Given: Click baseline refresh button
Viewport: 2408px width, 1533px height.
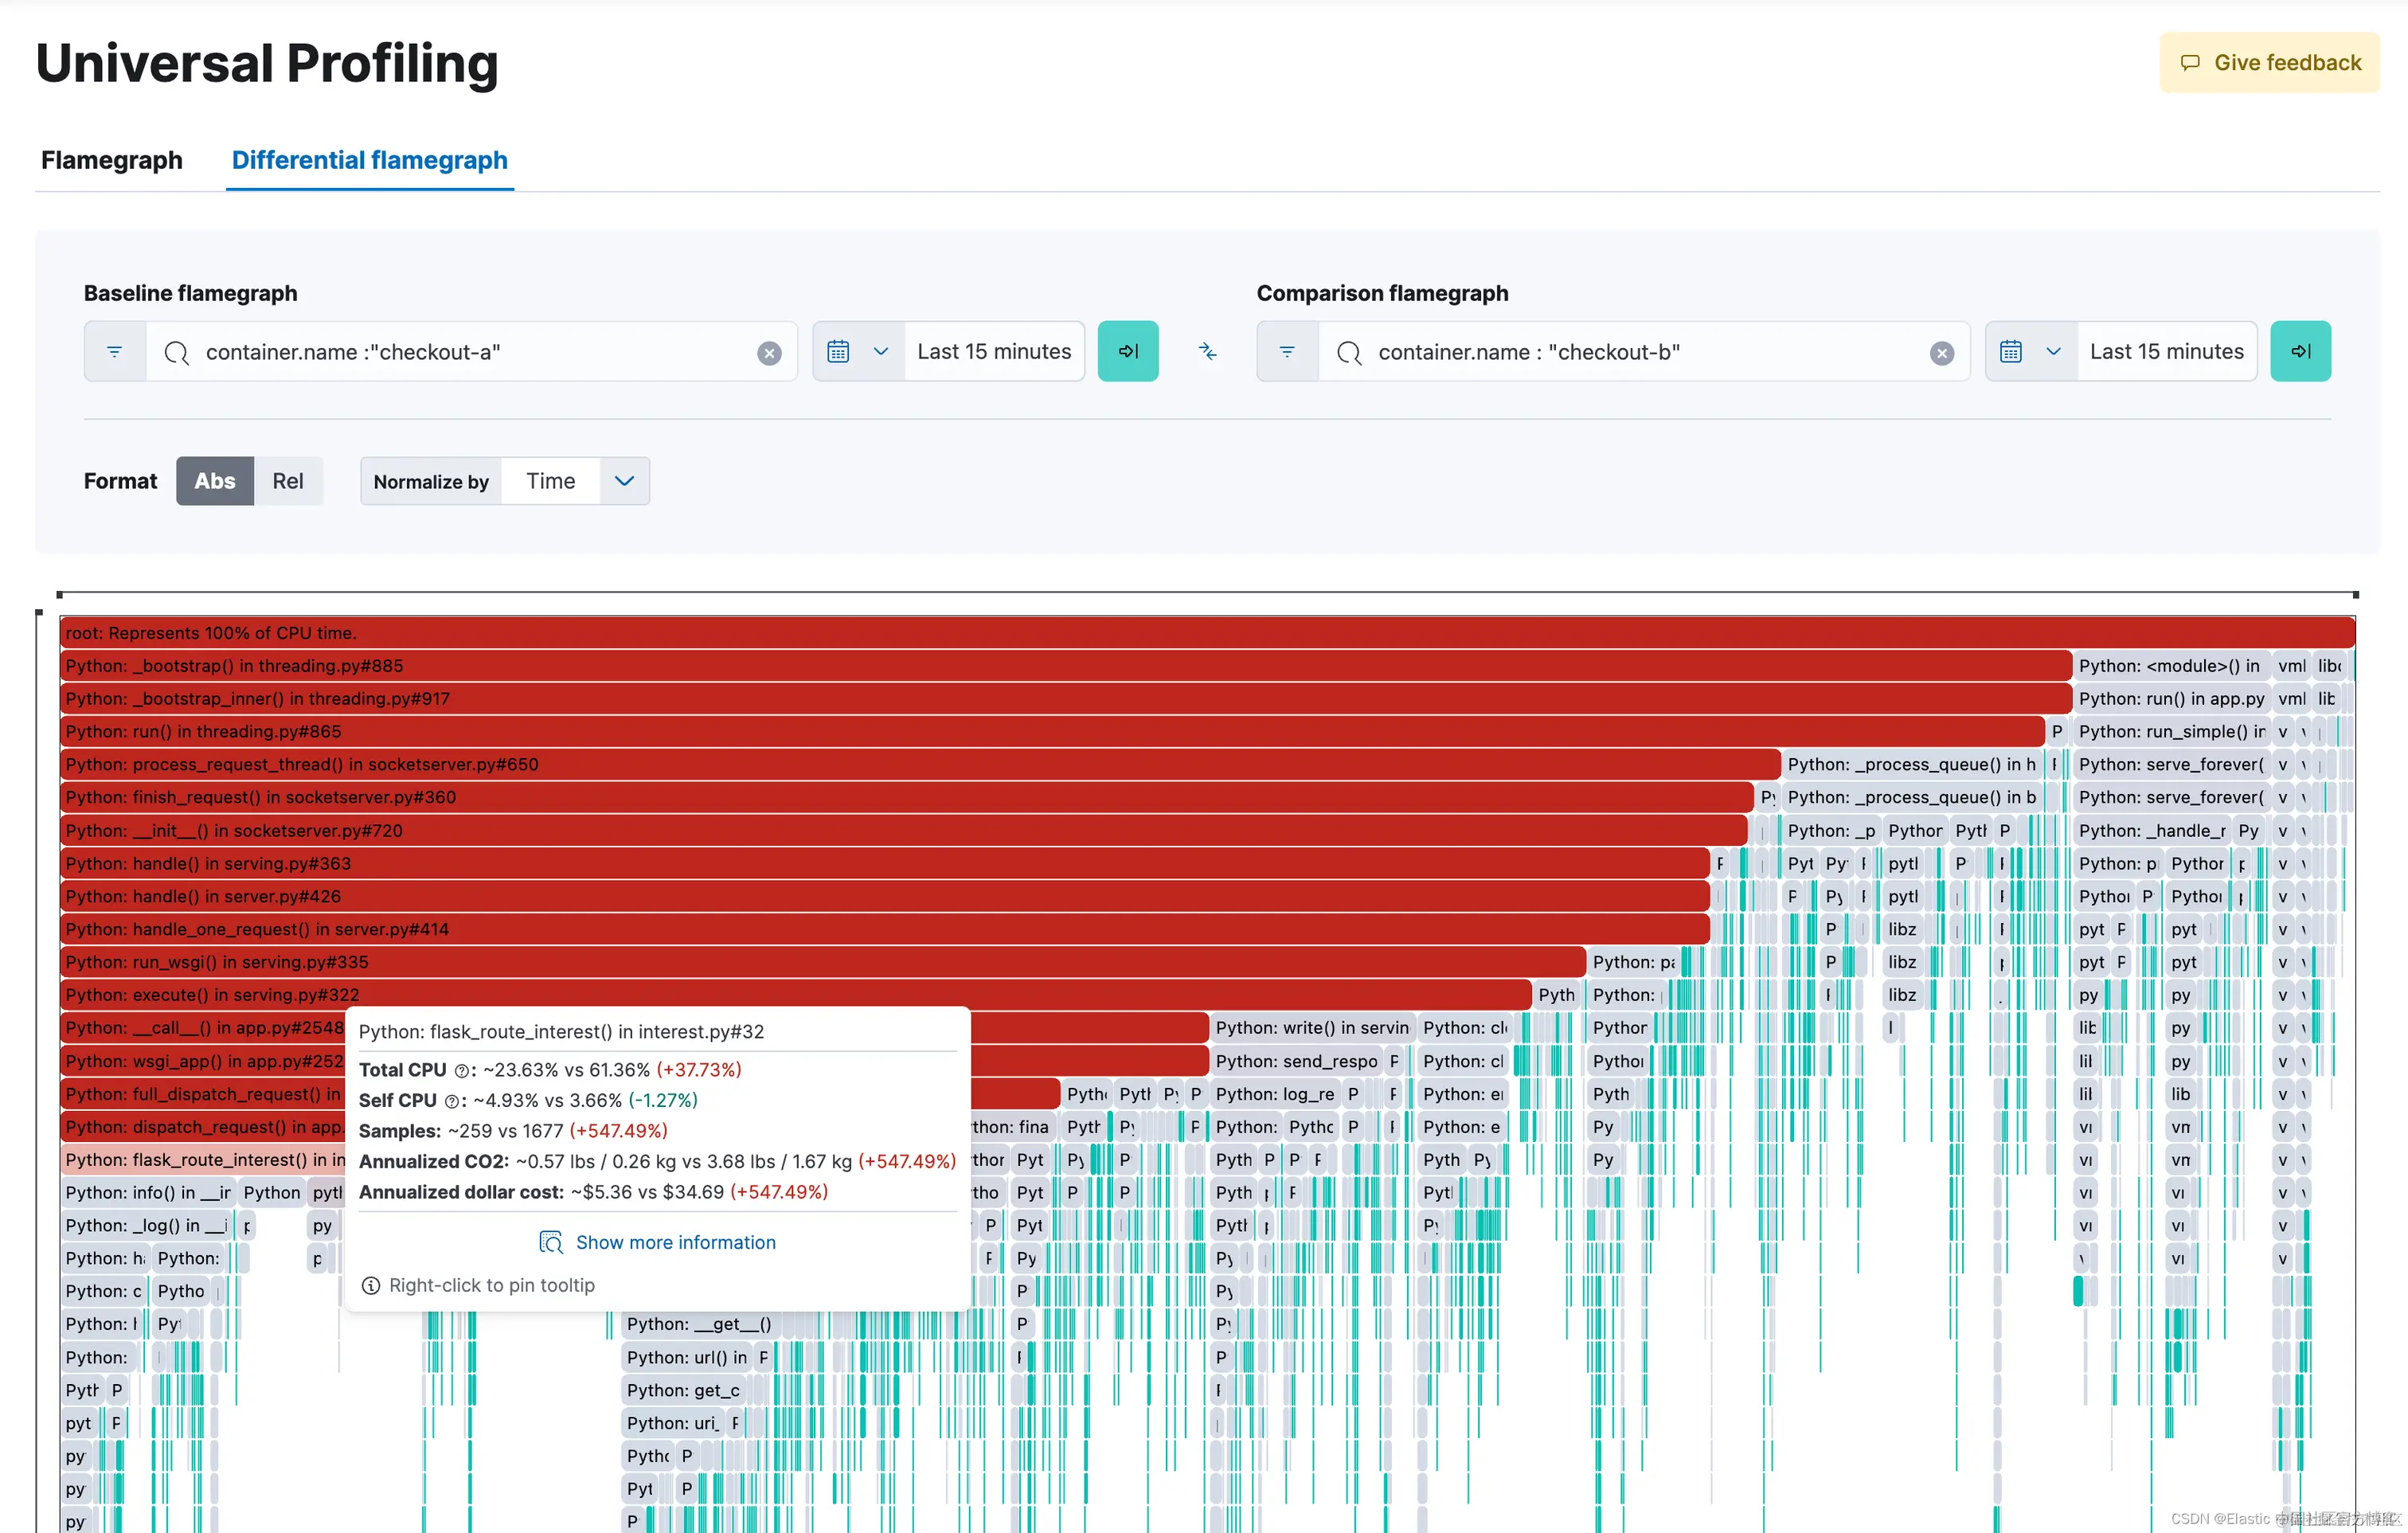Looking at the screenshot, I should click(1128, 352).
